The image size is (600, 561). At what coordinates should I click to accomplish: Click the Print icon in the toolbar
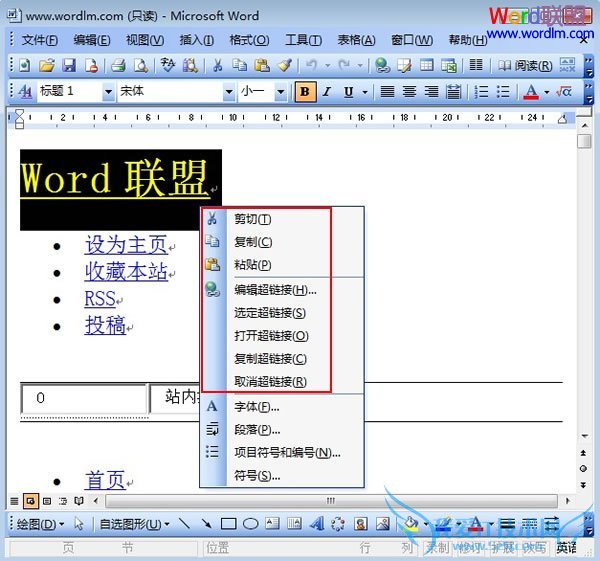(x=118, y=66)
